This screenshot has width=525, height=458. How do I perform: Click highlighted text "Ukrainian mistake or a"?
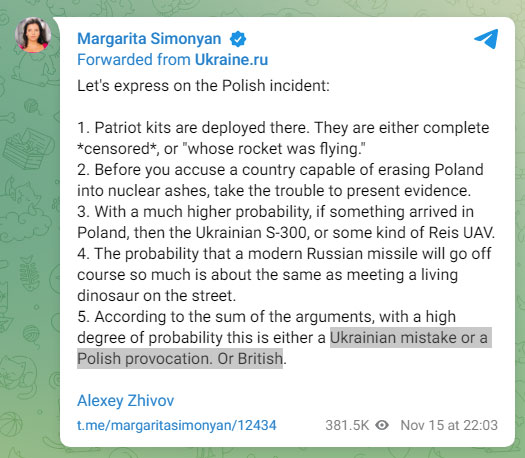coord(410,337)
